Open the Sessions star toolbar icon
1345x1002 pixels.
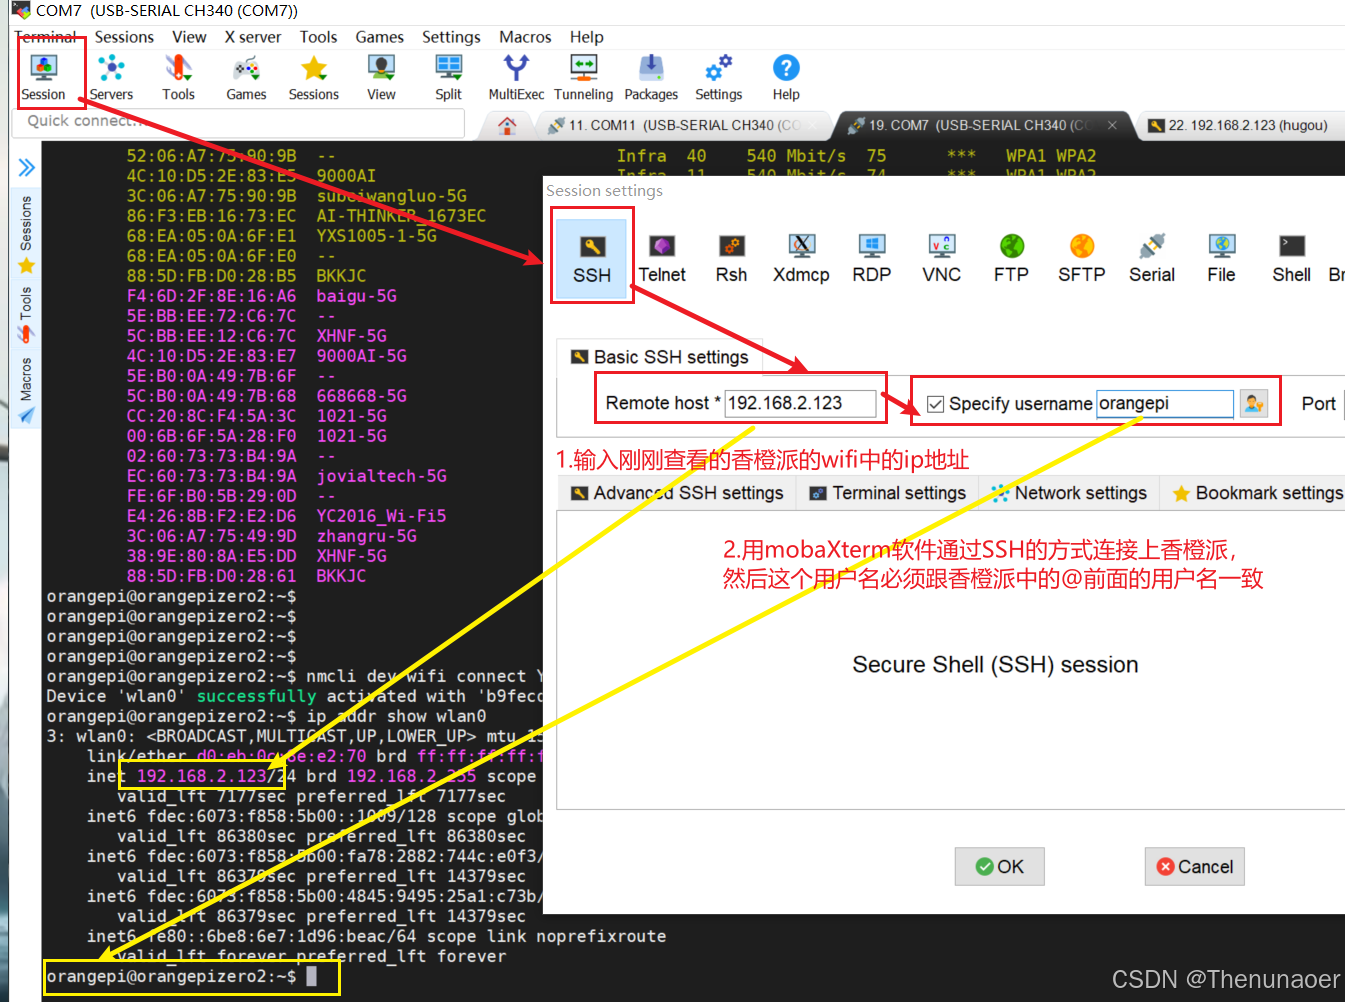pyautogui.click(x=314, y=77)
